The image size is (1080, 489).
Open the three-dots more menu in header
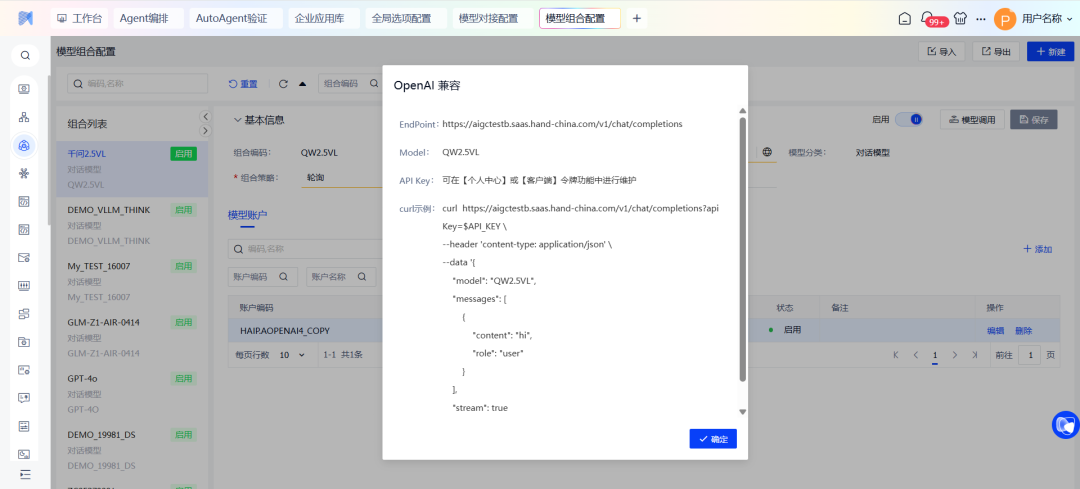(981, 19)
